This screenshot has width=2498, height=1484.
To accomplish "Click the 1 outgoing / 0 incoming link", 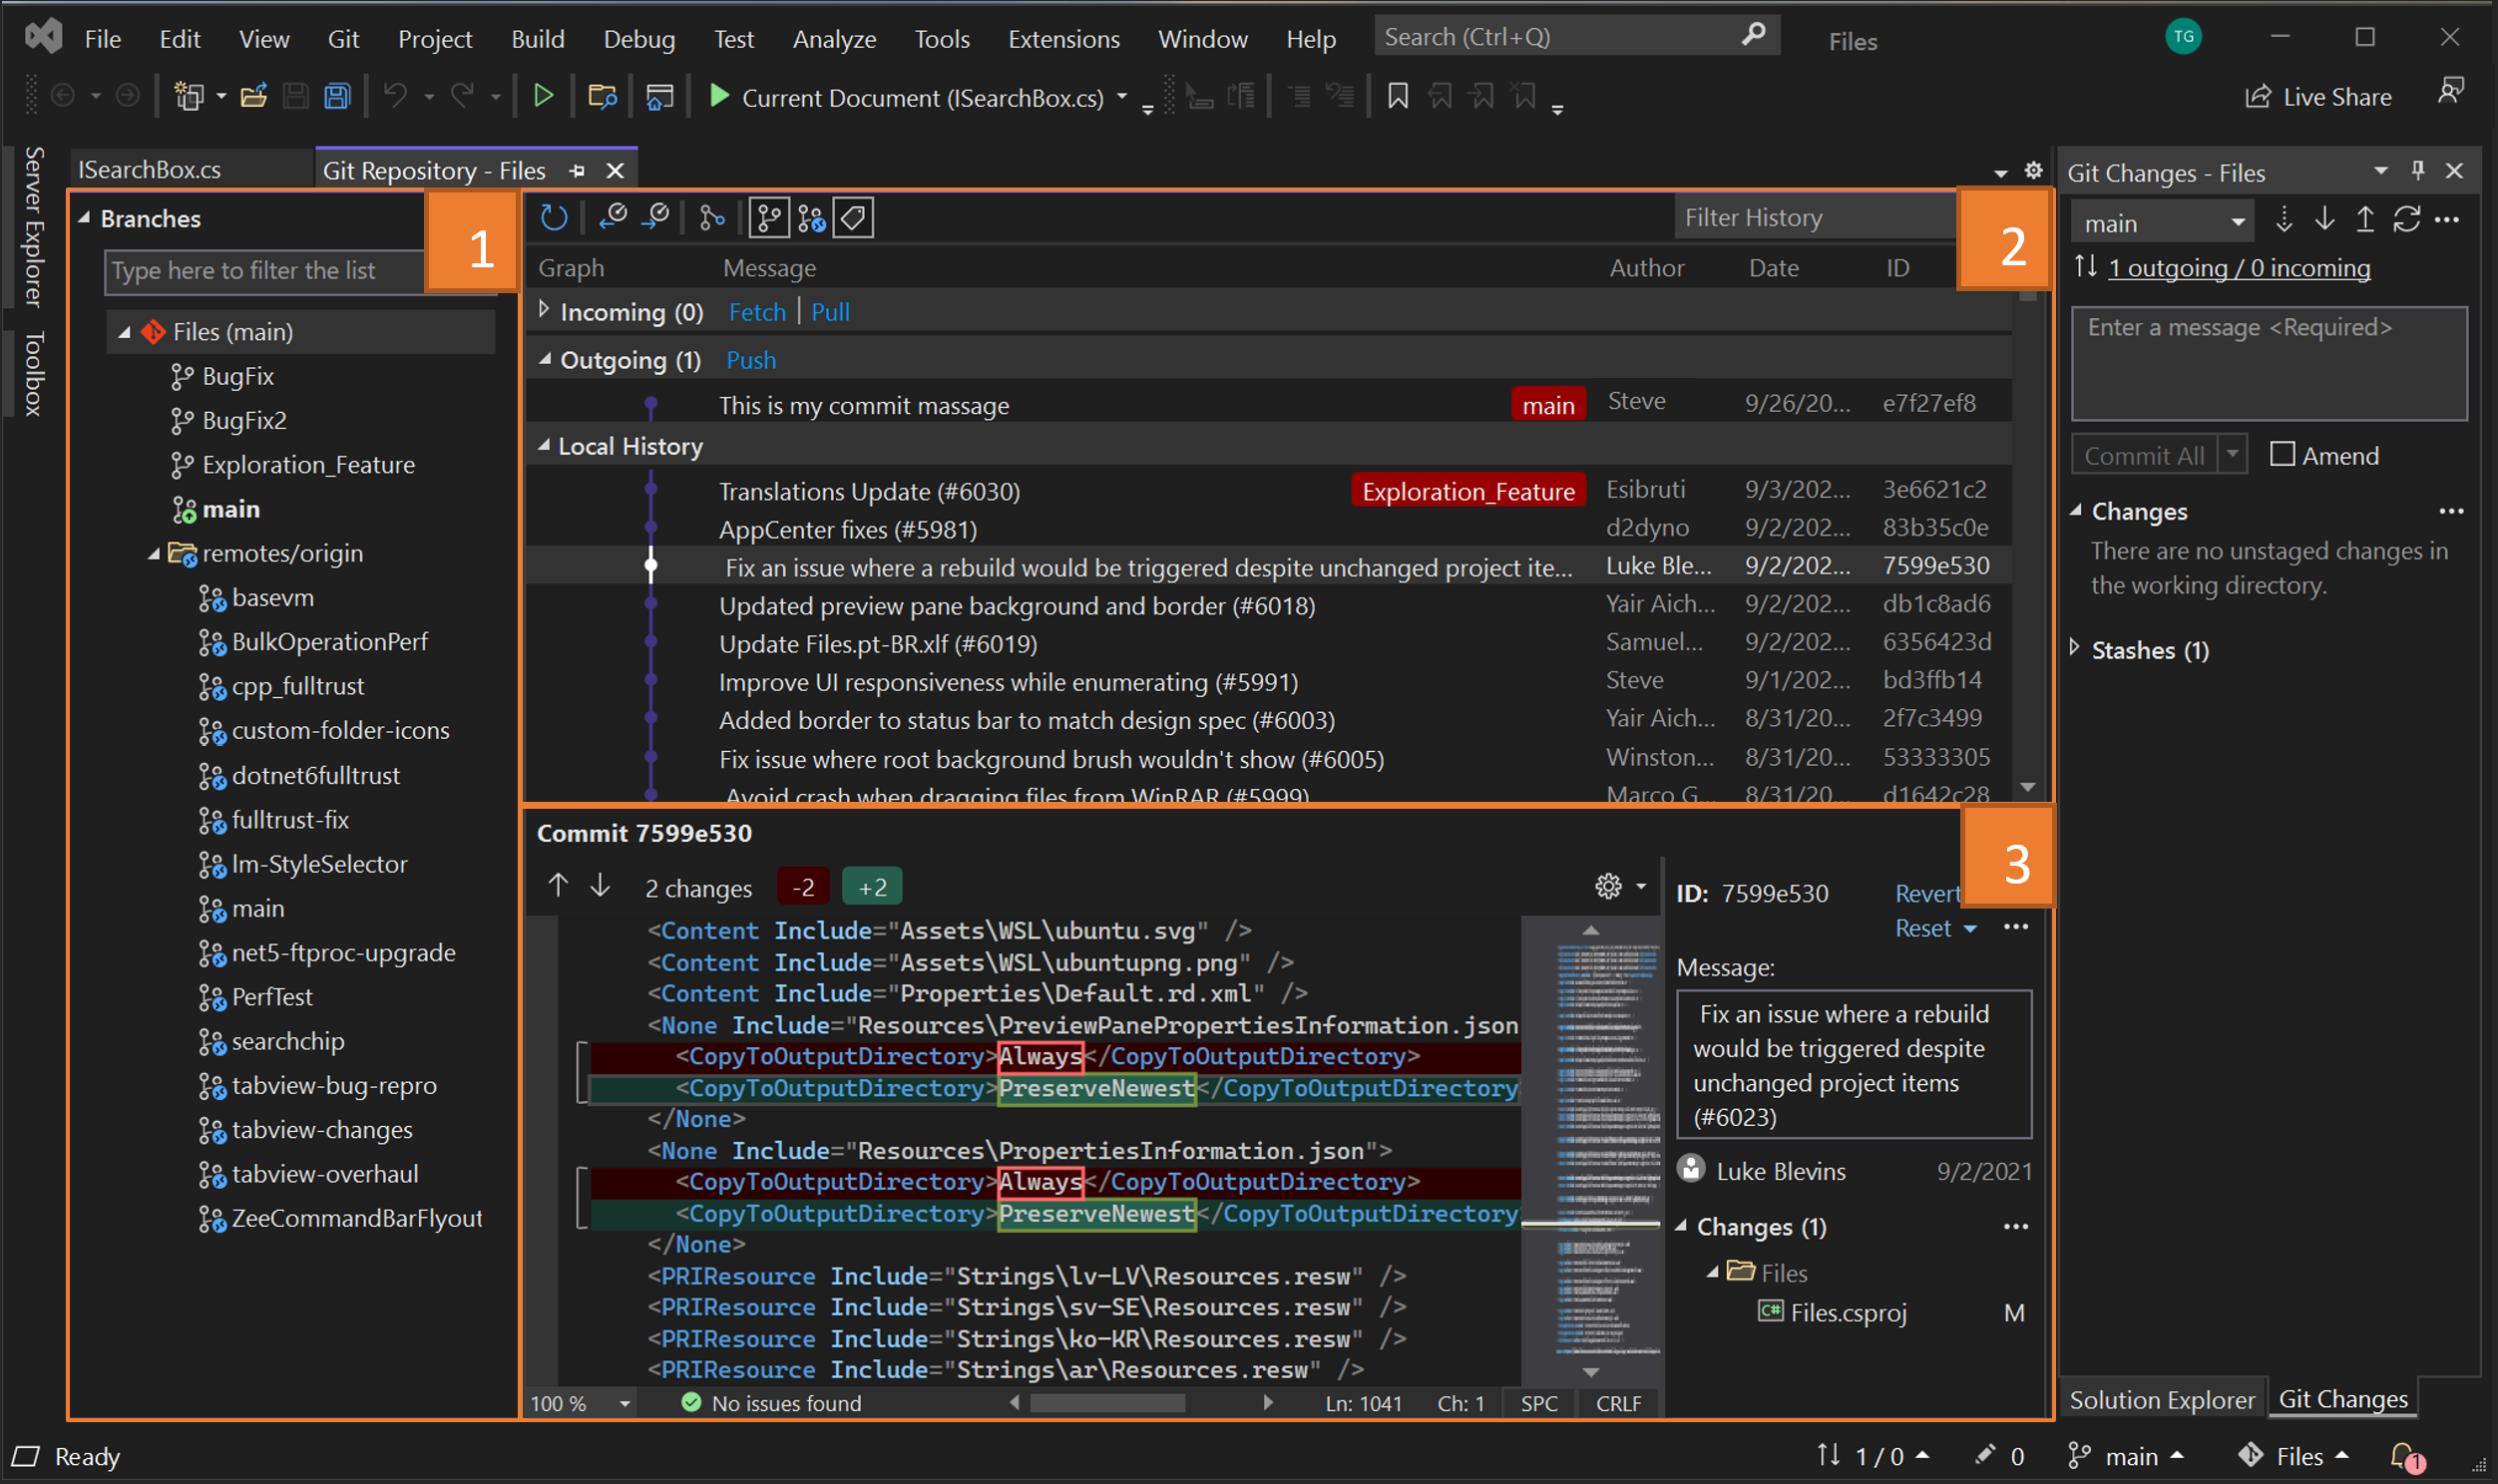I will click(2239, 268).
